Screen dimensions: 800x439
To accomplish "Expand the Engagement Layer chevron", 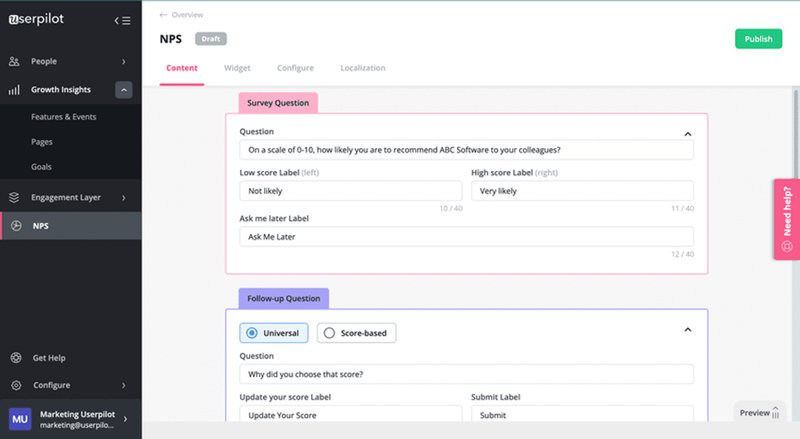I will point(123,198).
